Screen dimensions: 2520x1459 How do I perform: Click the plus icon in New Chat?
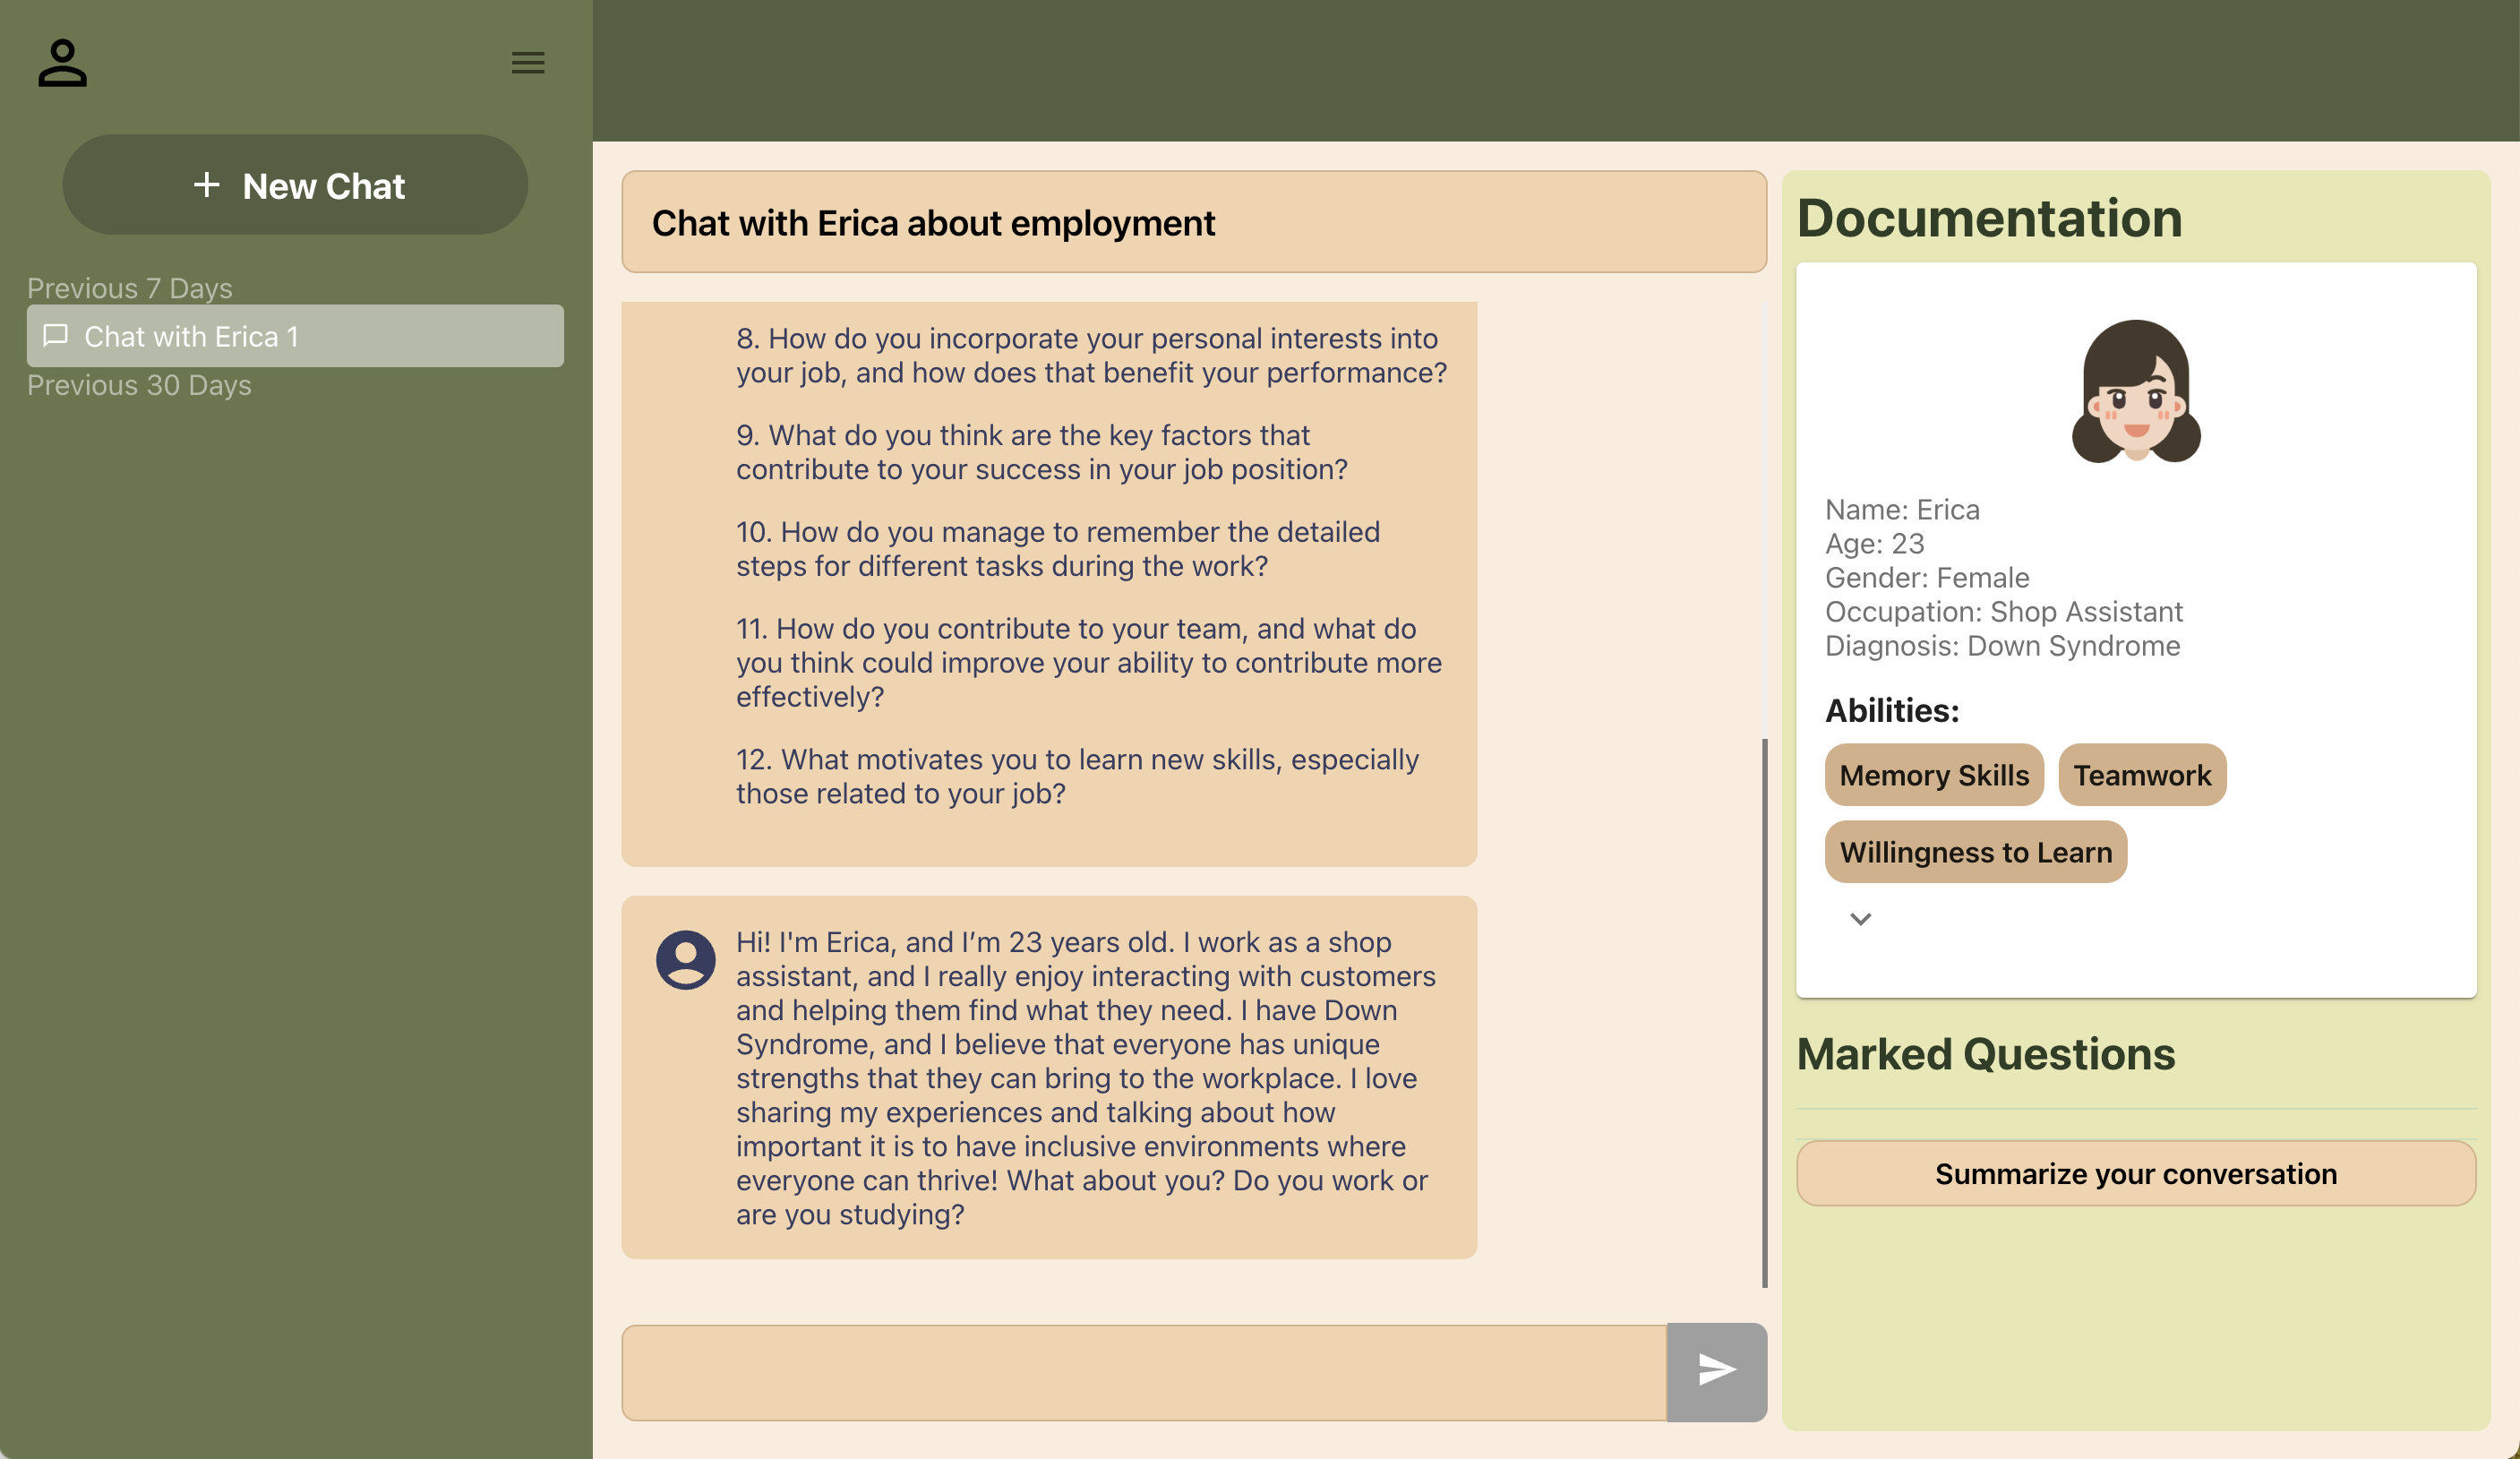click(206, 185)
